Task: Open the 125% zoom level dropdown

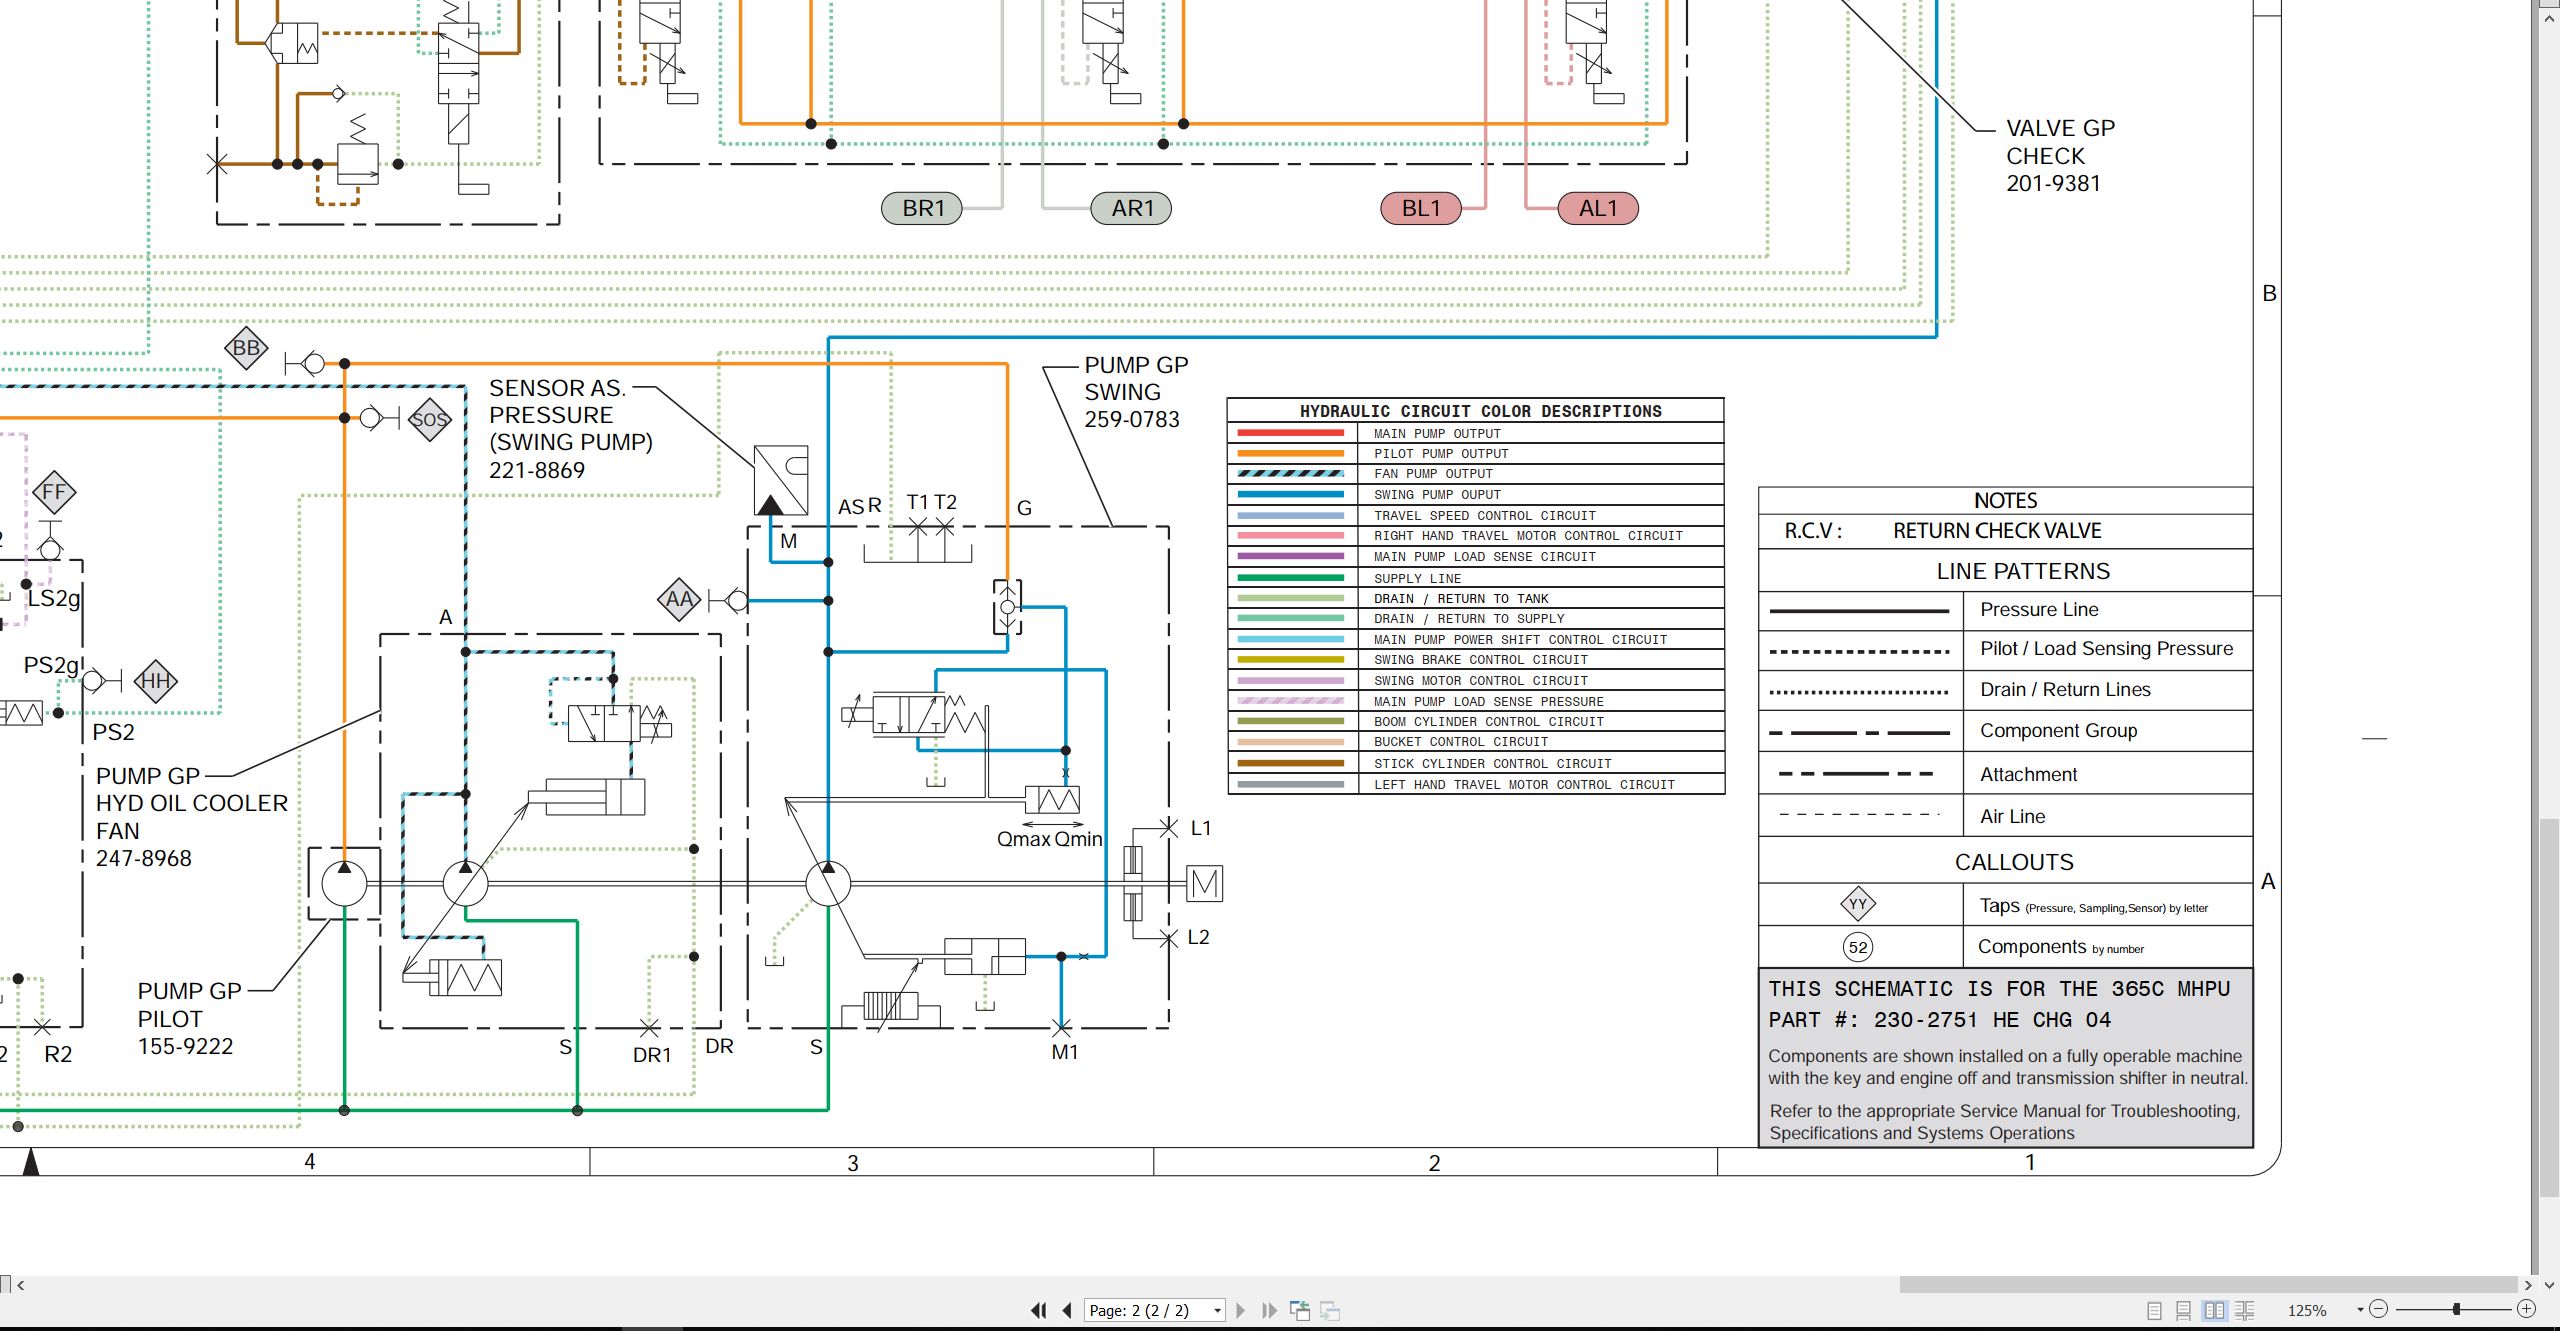Action: pyautogui.click(x=2361, y=1310)
